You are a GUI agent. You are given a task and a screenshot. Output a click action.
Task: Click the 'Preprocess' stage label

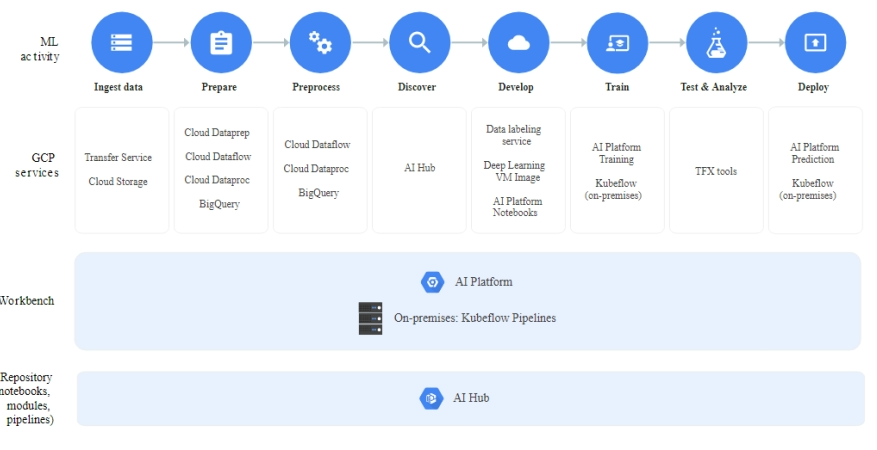pos(316,87)
